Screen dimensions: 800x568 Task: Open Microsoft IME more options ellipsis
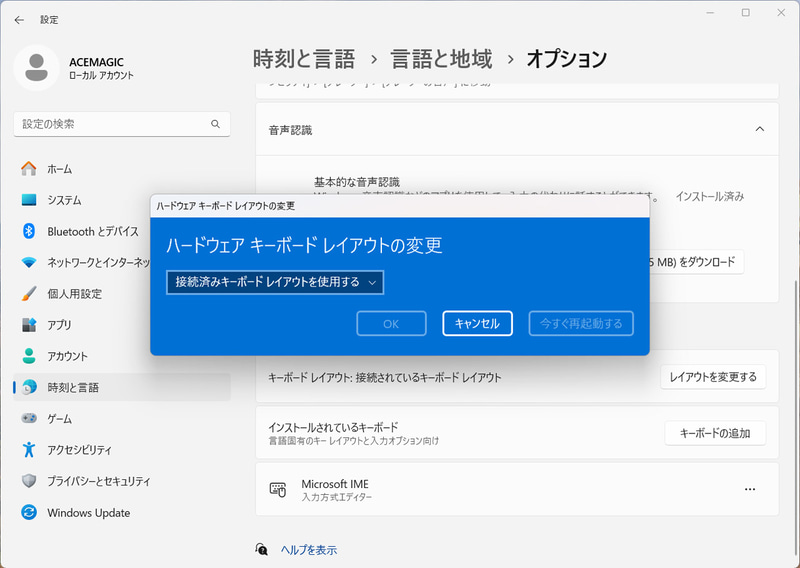pos(749,489)
